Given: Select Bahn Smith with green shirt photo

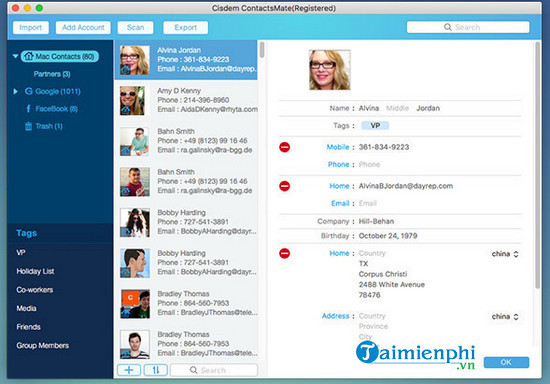Looking at the screenshot, I should tap(186, 141).
